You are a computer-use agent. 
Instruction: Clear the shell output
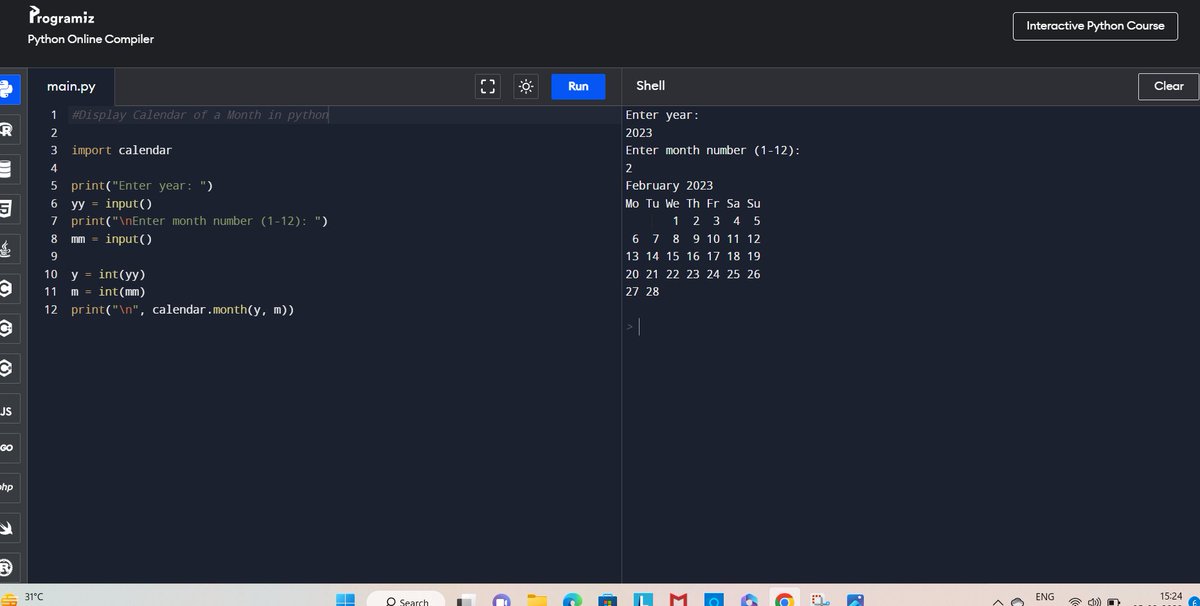pos(1168,86)
